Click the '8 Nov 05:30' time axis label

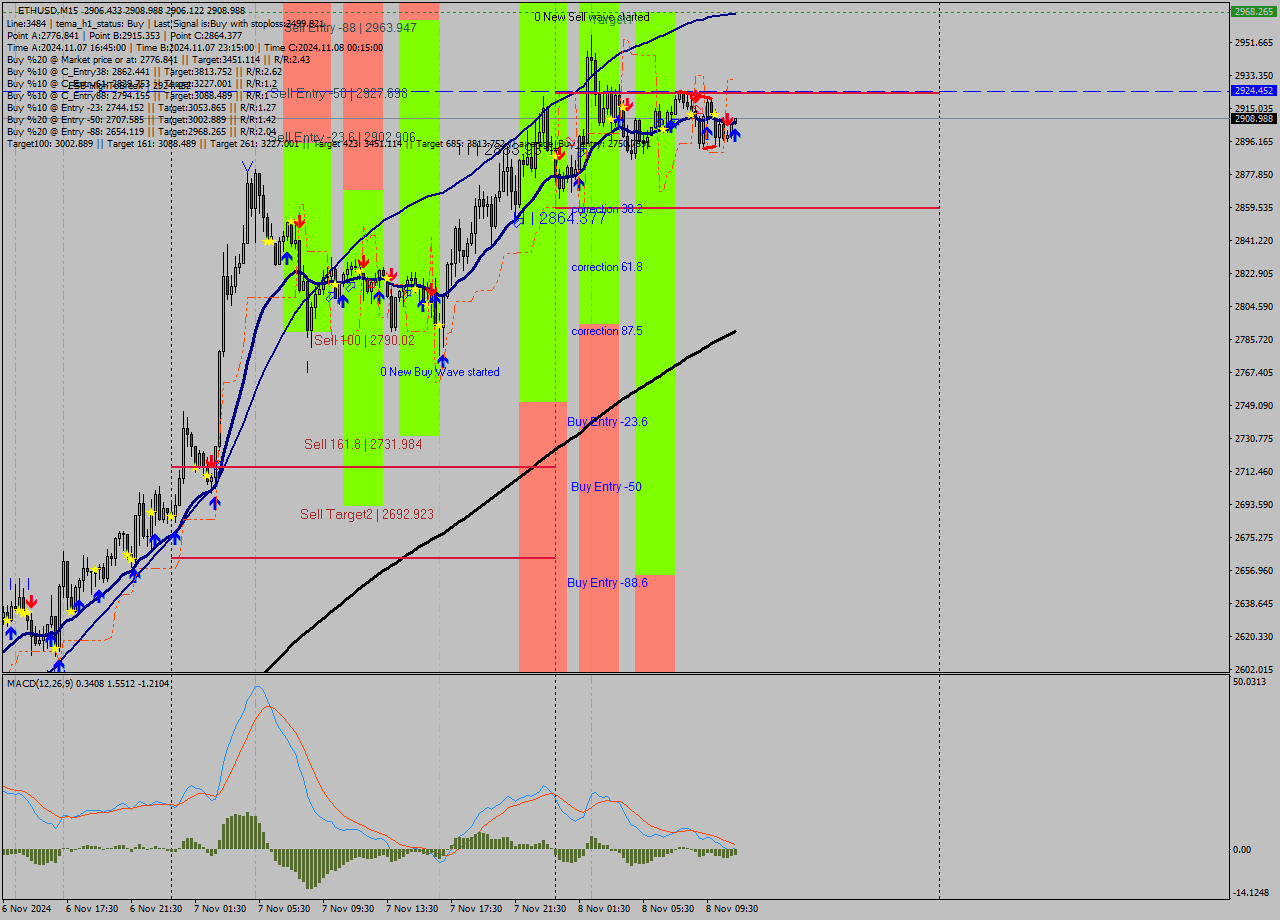(668, 909)
